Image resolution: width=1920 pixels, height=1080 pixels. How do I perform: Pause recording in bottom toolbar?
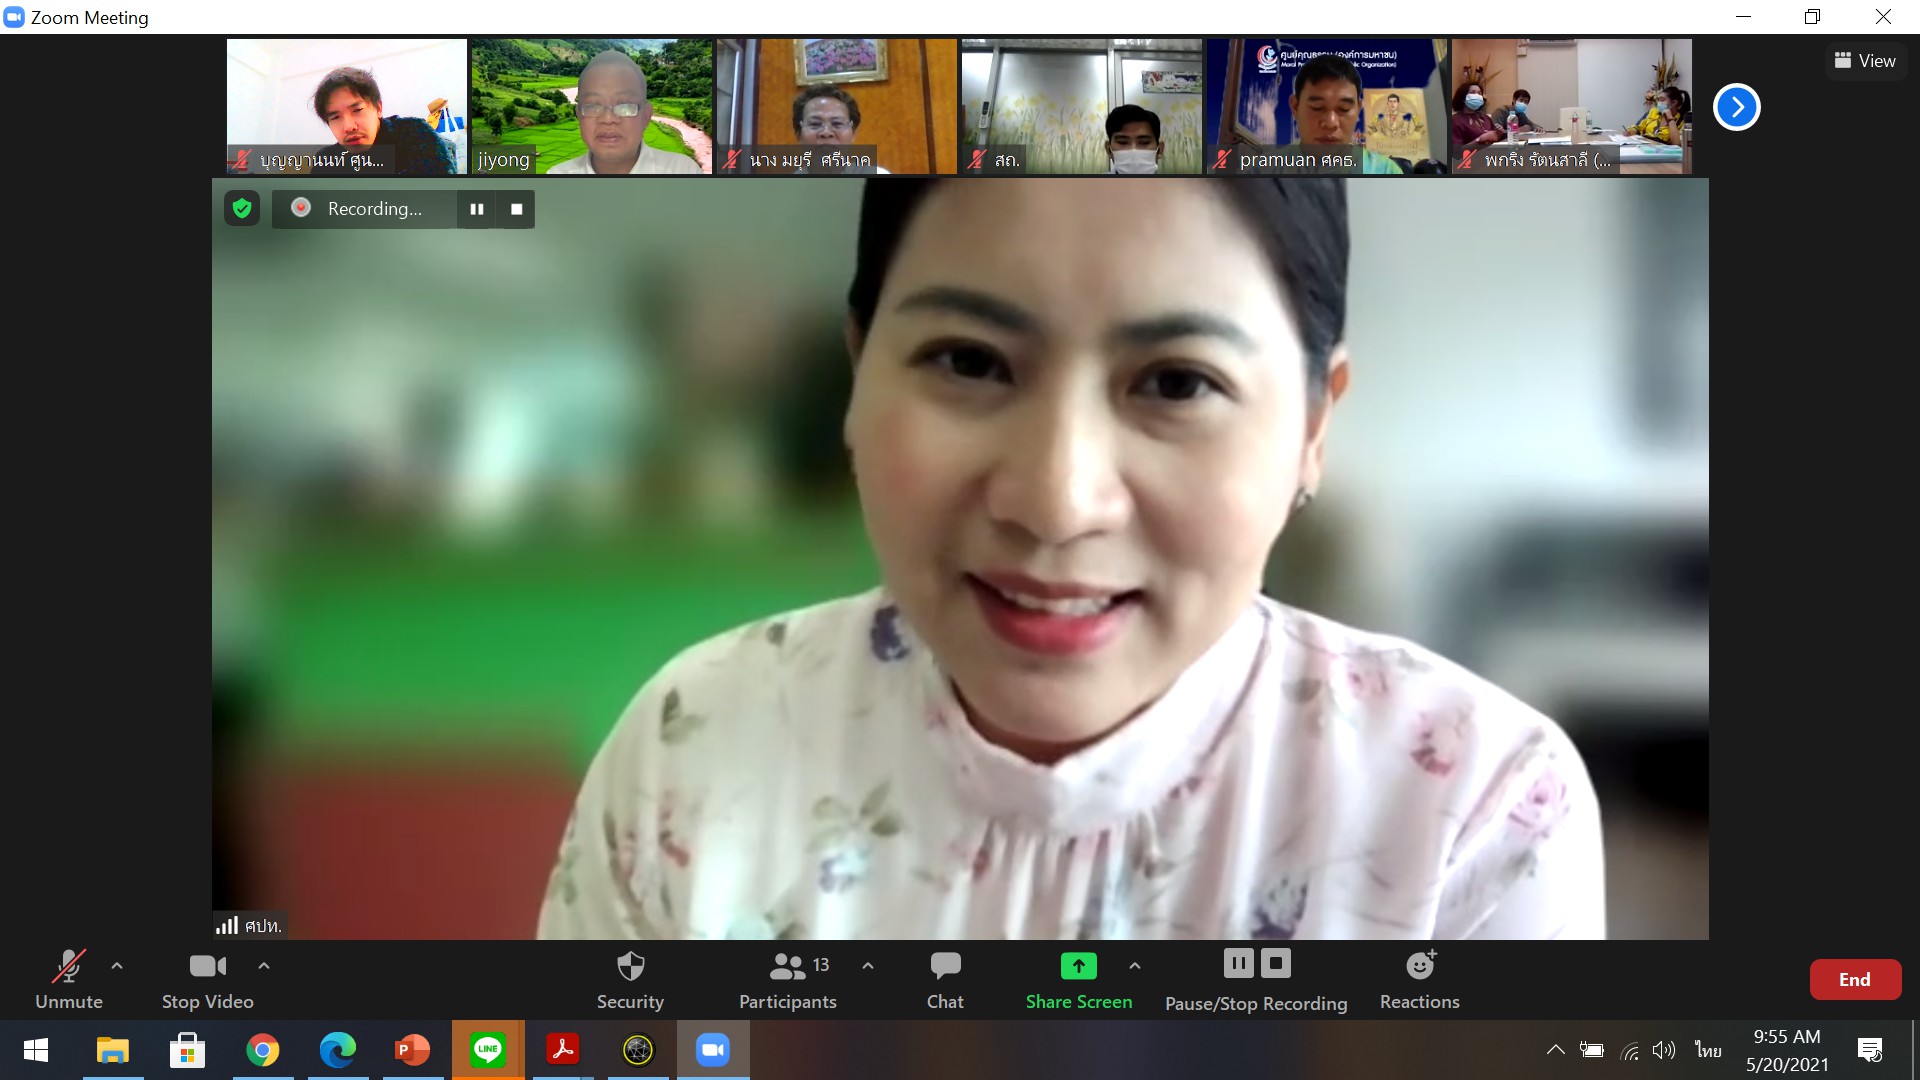tap(1238, 964)
